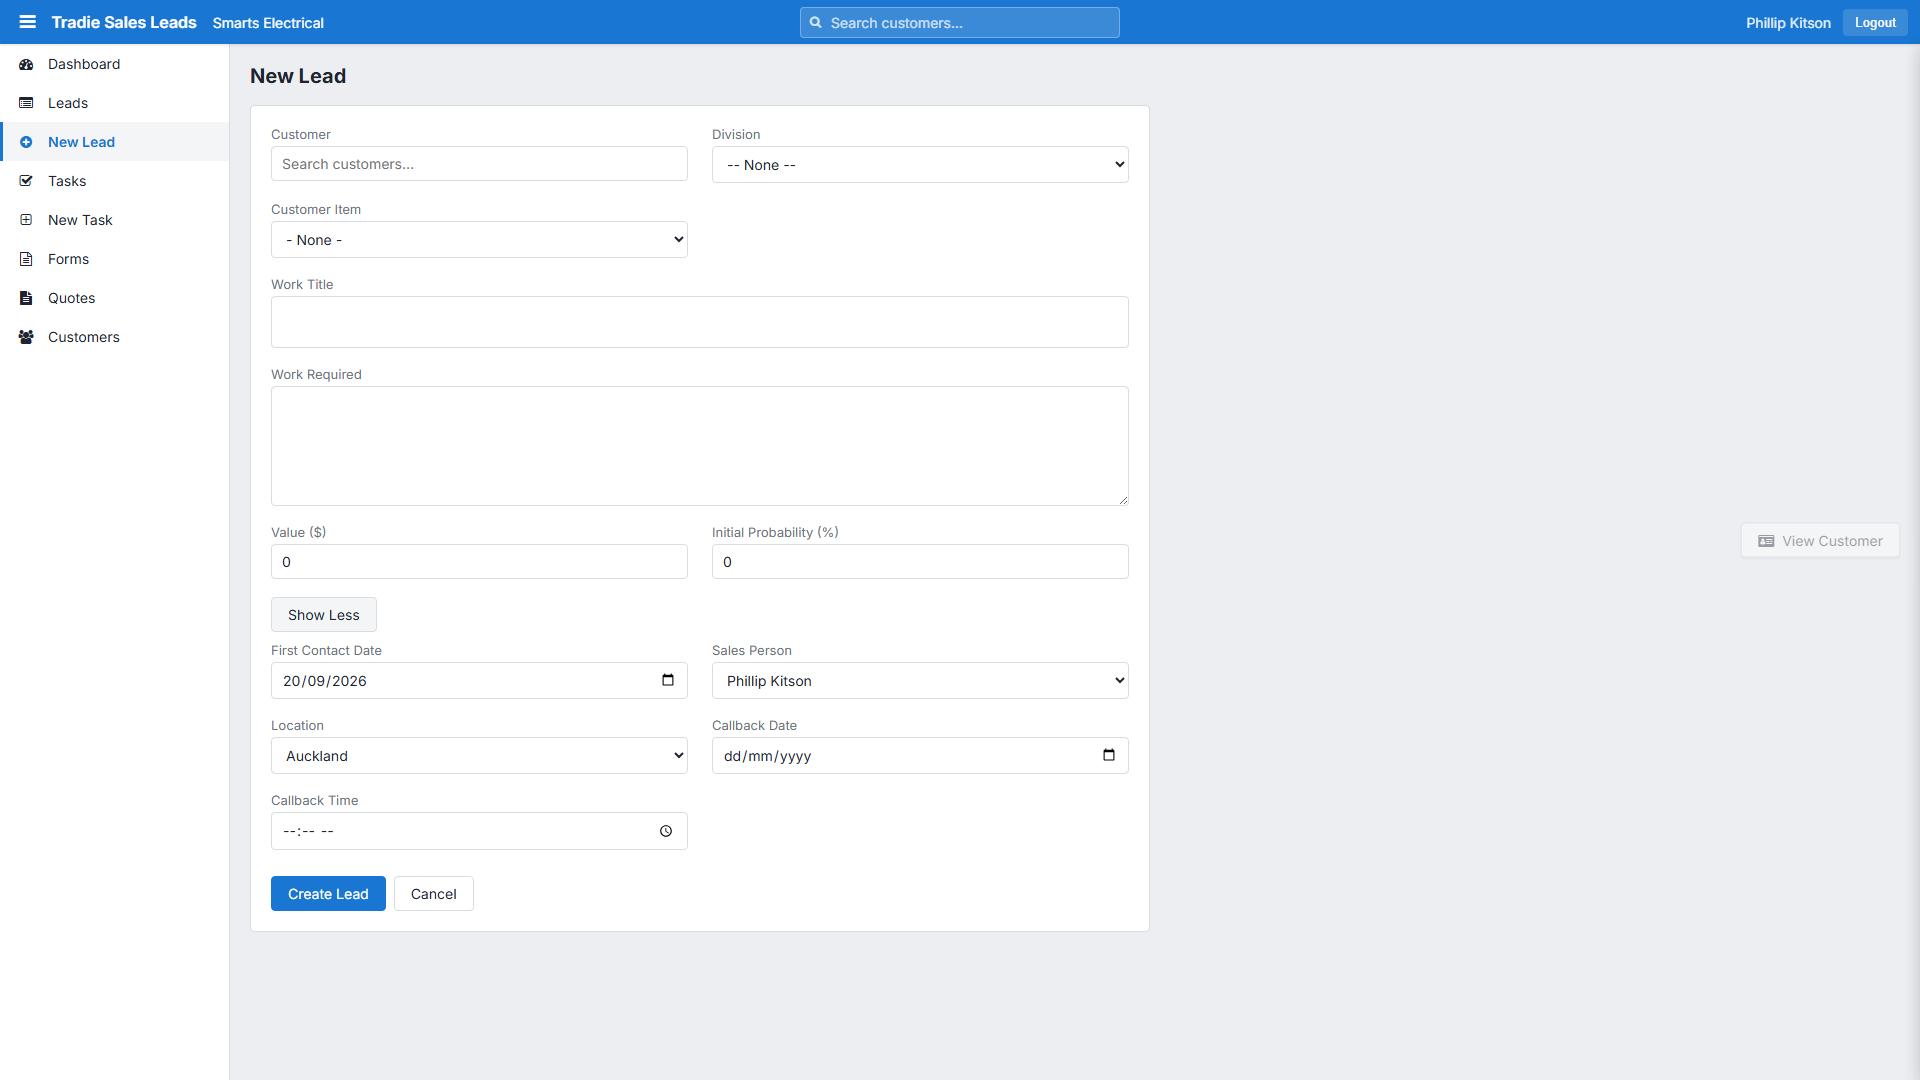Click the Cancel button

(x=434, y=894)
